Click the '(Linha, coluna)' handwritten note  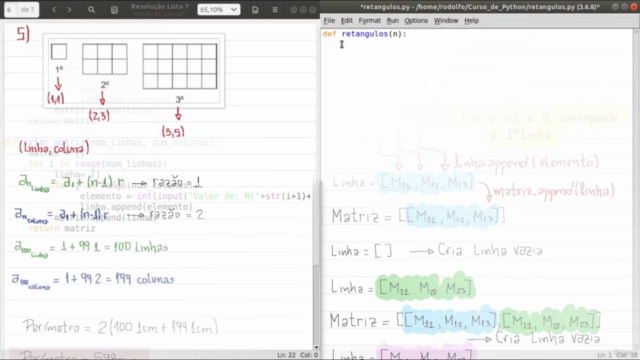54,149
